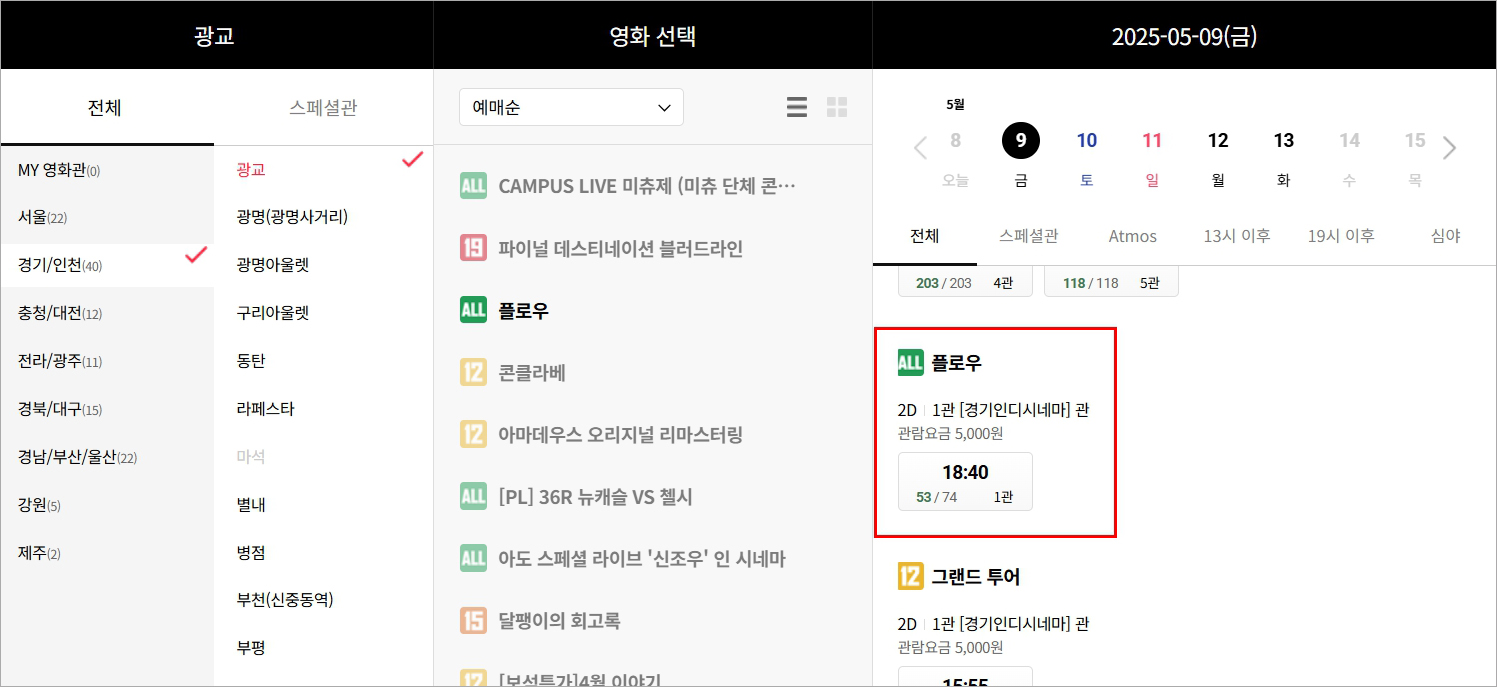This screenshot has height=687, width=1497.
Task: Click the 12 rating badge beside 콘클라베
Action: (x=473, y=373)
